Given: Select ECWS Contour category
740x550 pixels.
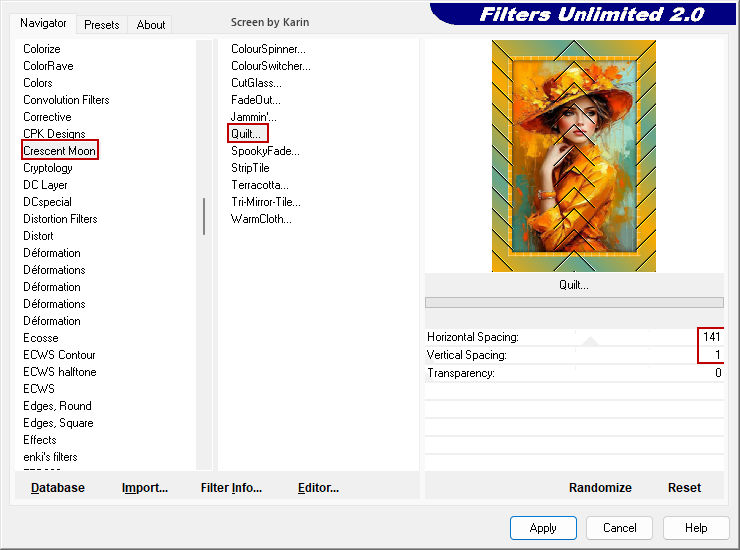Looking at the screenshot, I should click(x=59, y=355).
